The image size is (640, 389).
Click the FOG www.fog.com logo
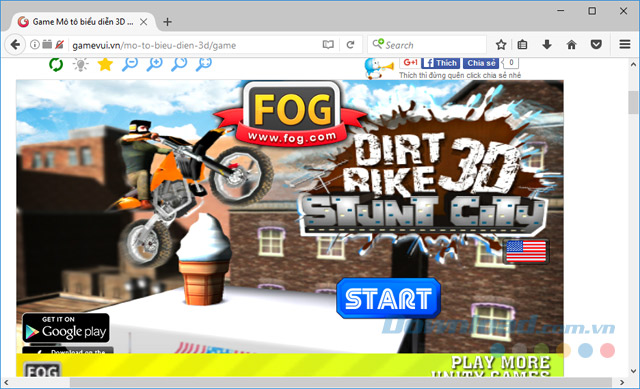click(290, 114)
